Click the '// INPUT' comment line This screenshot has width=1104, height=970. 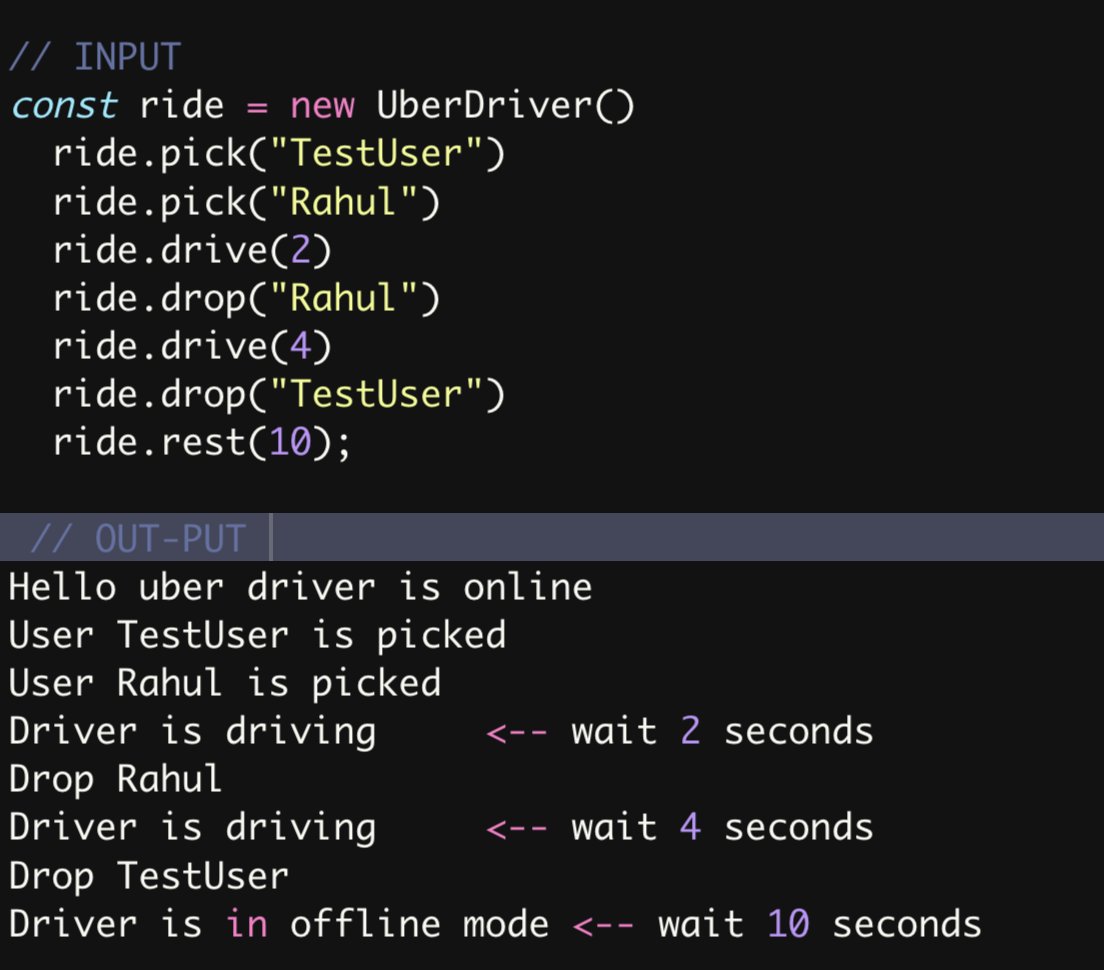click(x=95, y=57)
